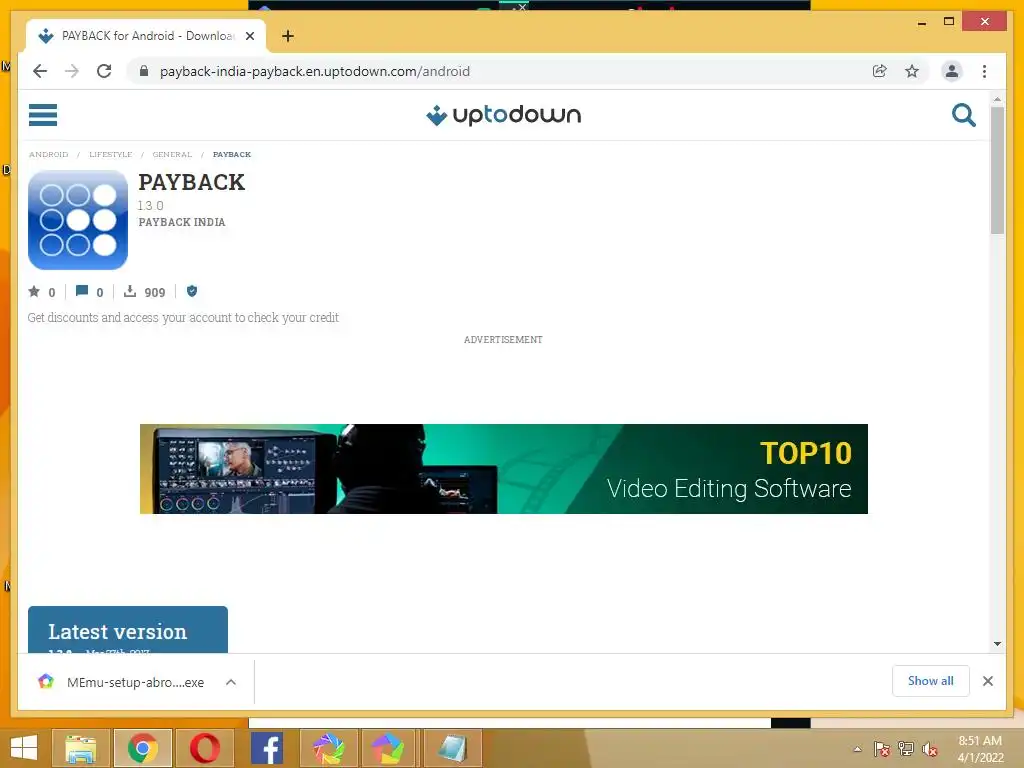Click the scrollbar up arrow
This screenshot has width=1024, height=768.
997,99
